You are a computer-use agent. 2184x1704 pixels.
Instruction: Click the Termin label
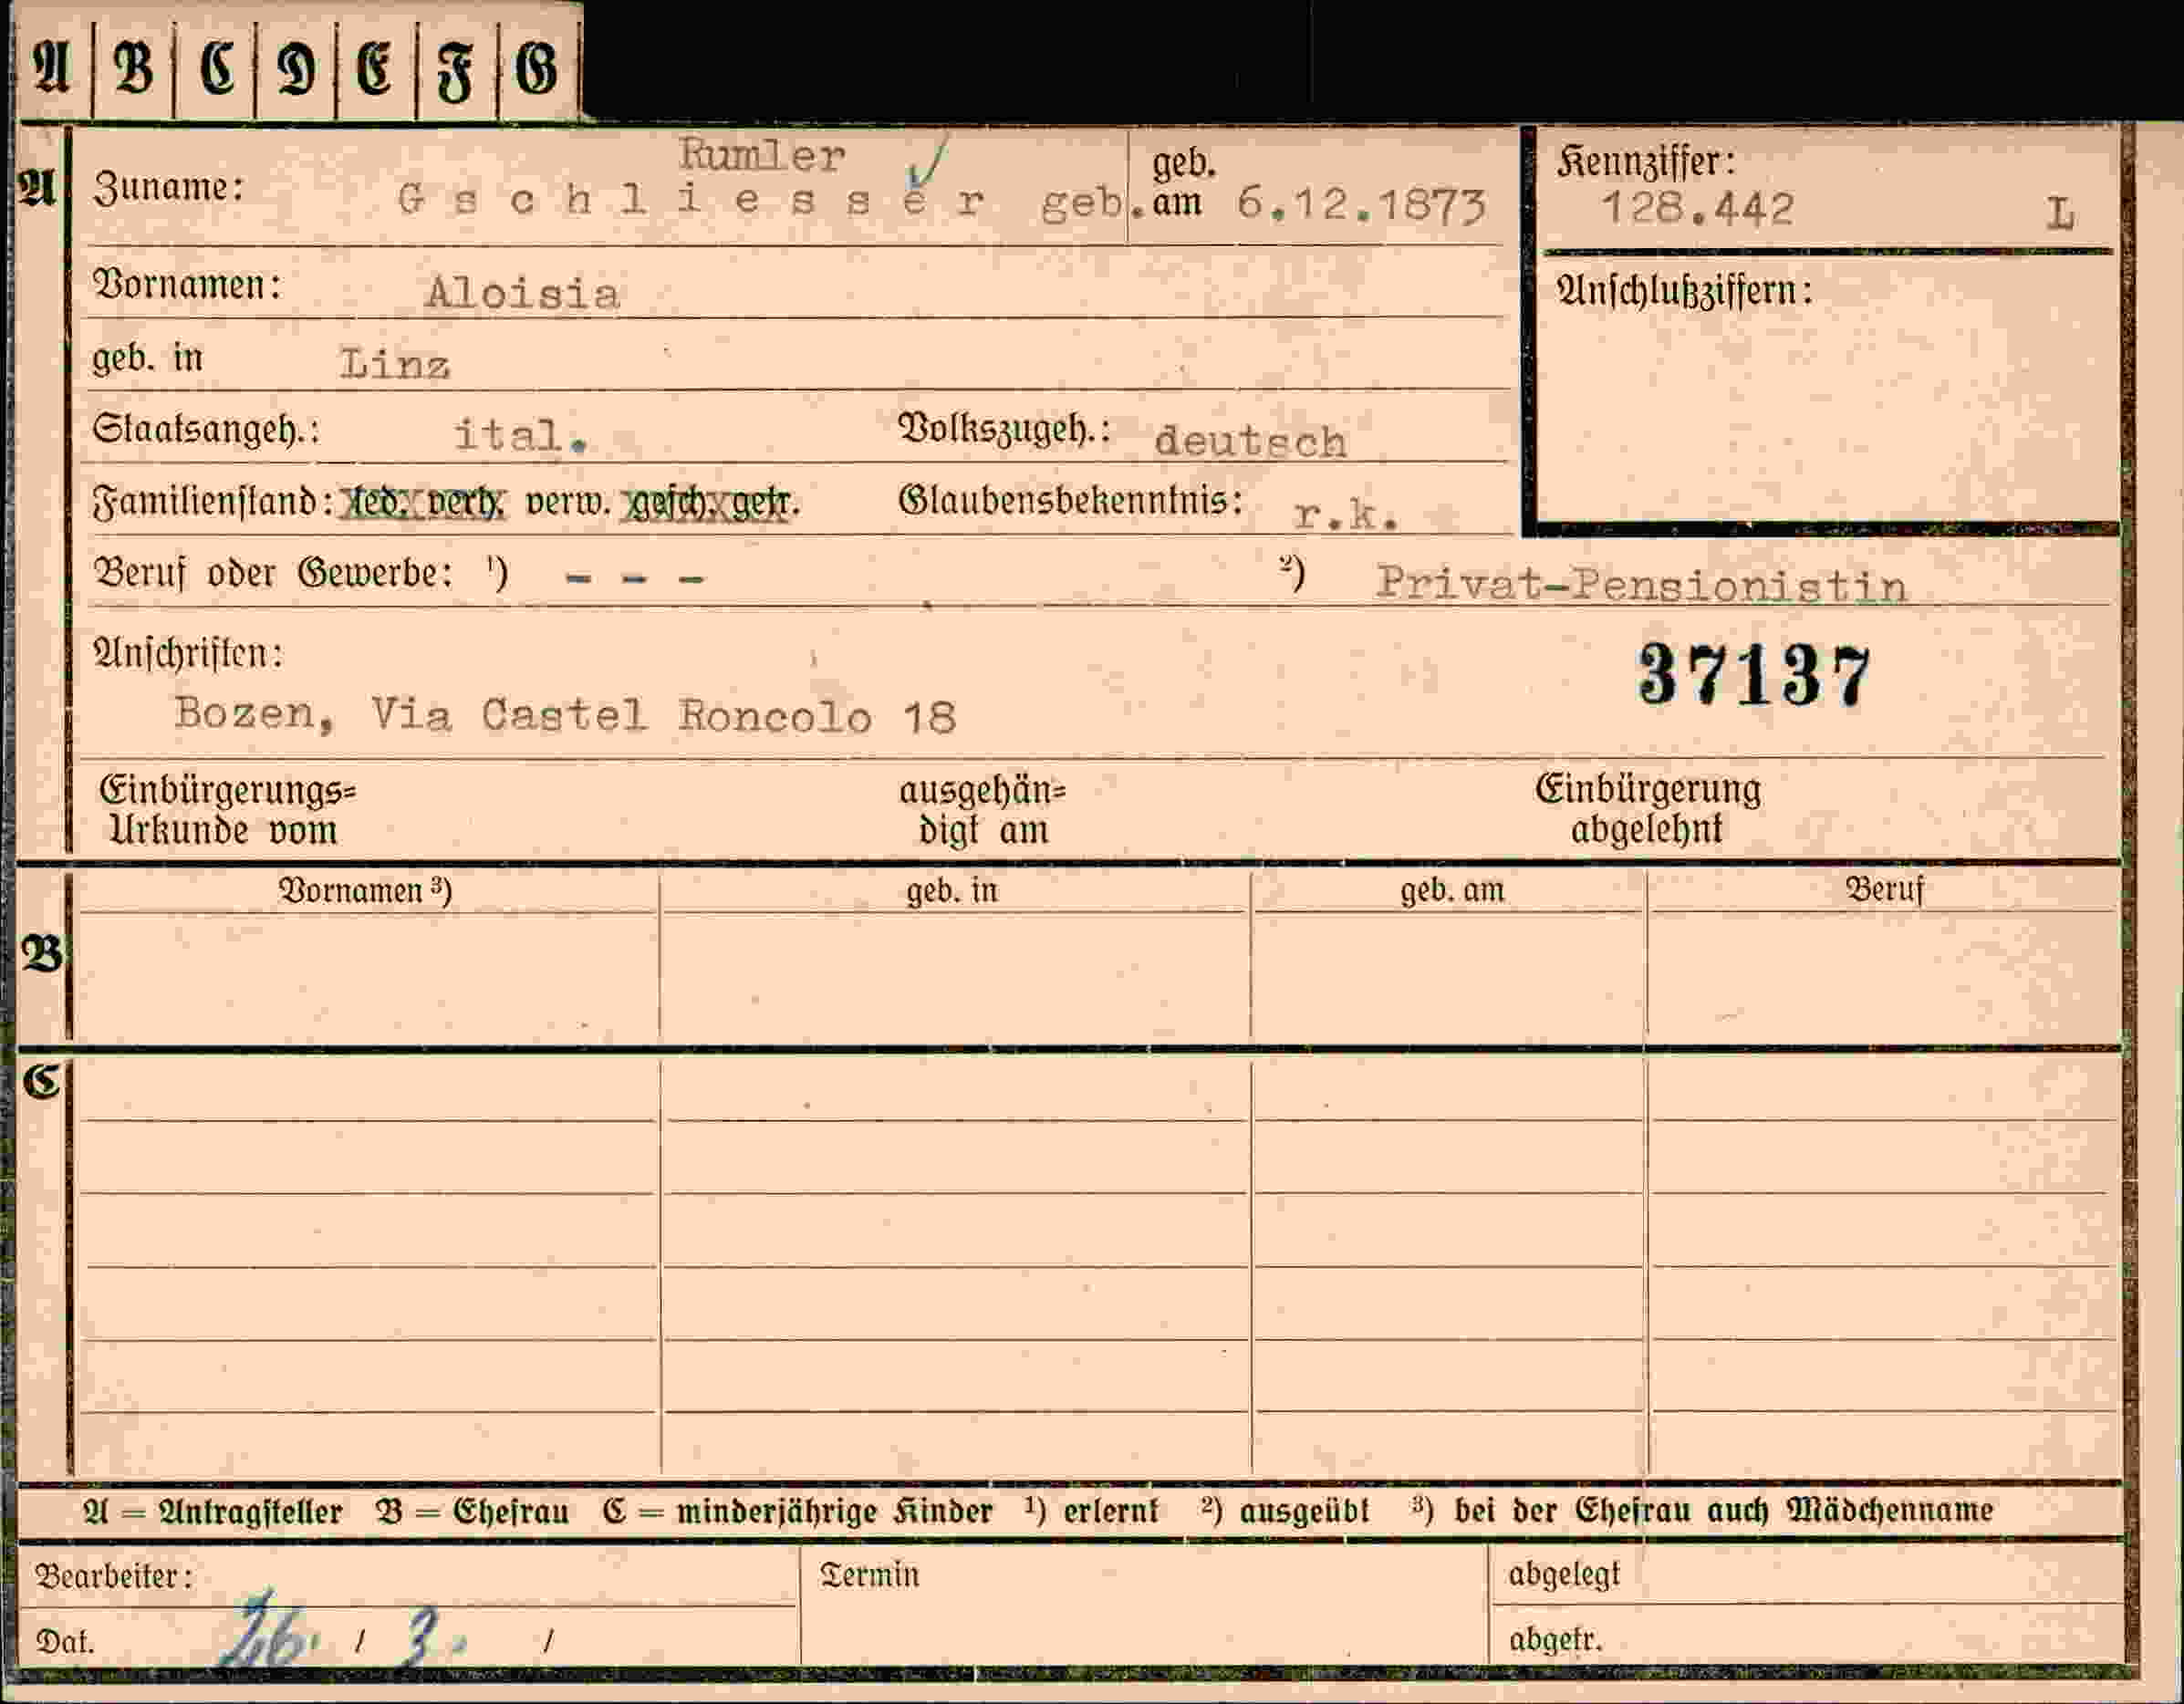pyautogui.click(x=869, y=1575)
